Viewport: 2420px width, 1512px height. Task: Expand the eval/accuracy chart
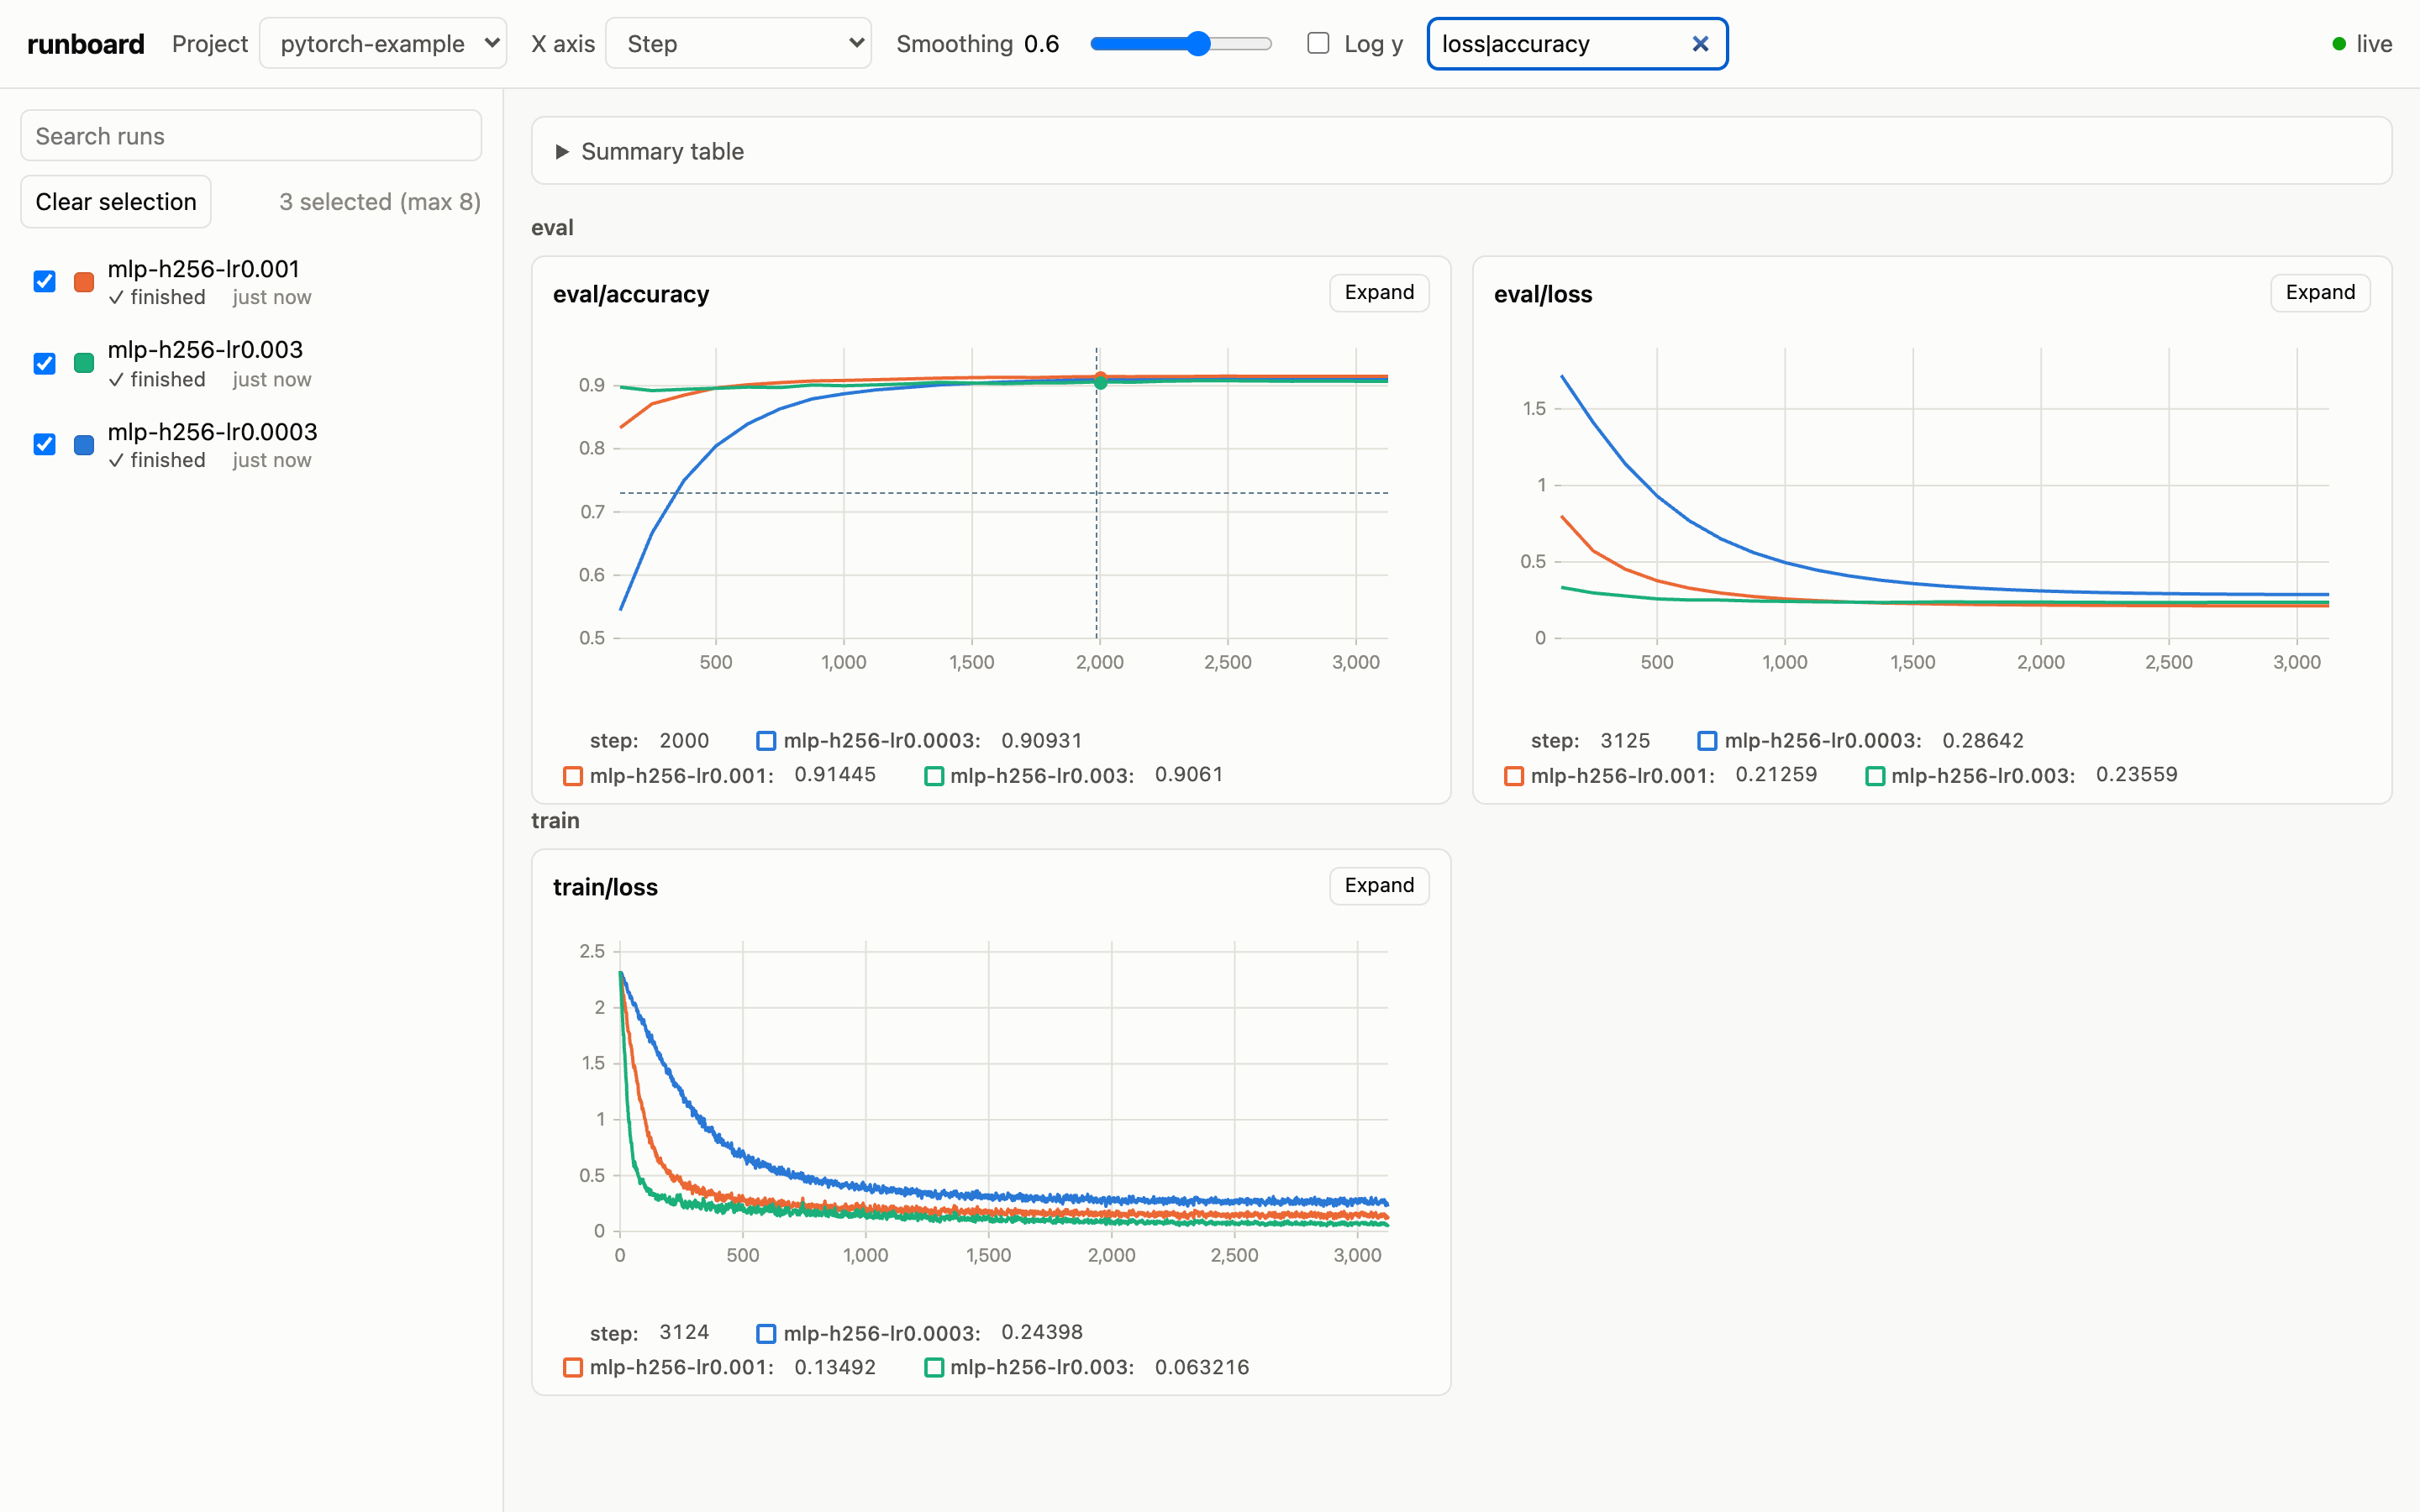coord(1379,293)
